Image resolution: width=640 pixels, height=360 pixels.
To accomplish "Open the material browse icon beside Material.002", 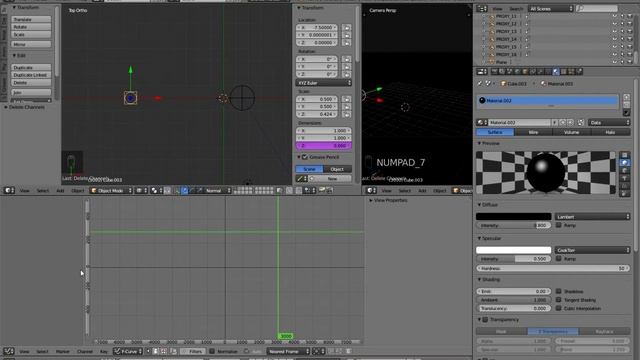I will 482,122.
